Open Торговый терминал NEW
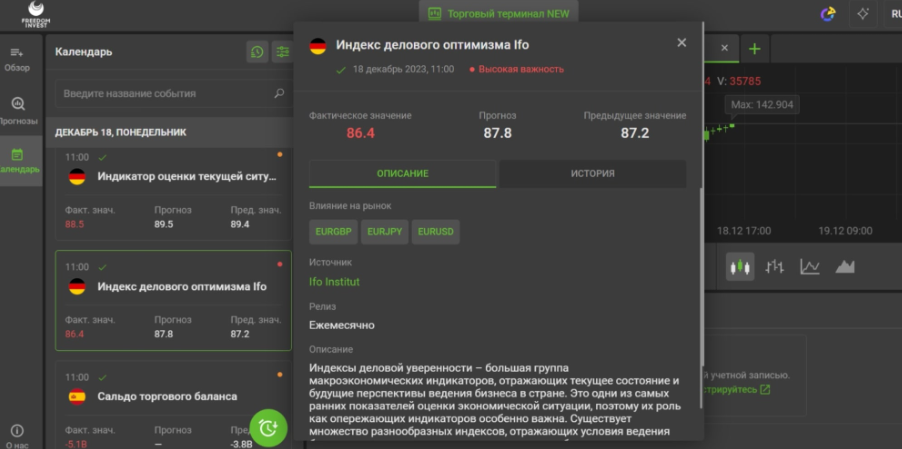The height and width of the screenshot is (449, 902). pyautogui.click(x=499, y=13)
